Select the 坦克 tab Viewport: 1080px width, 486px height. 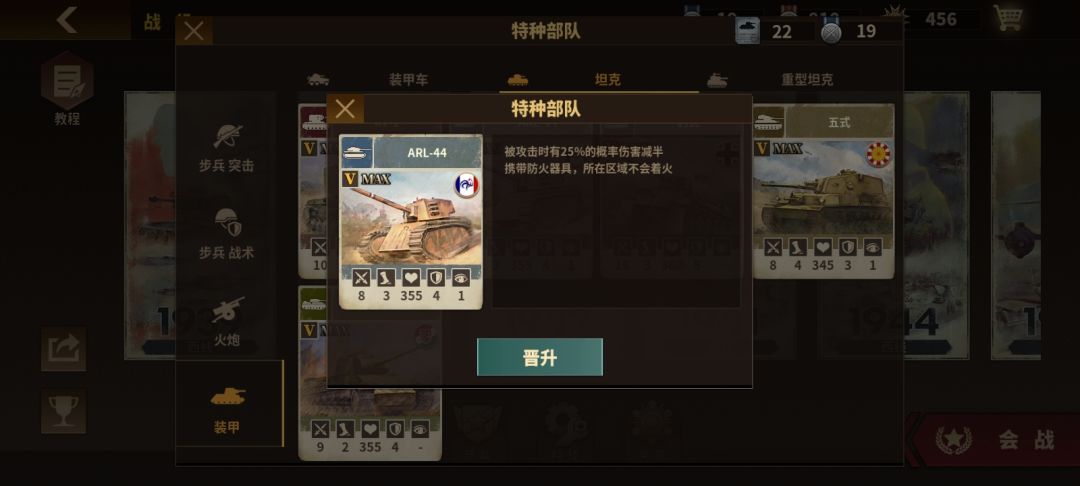tap(607, 80)
